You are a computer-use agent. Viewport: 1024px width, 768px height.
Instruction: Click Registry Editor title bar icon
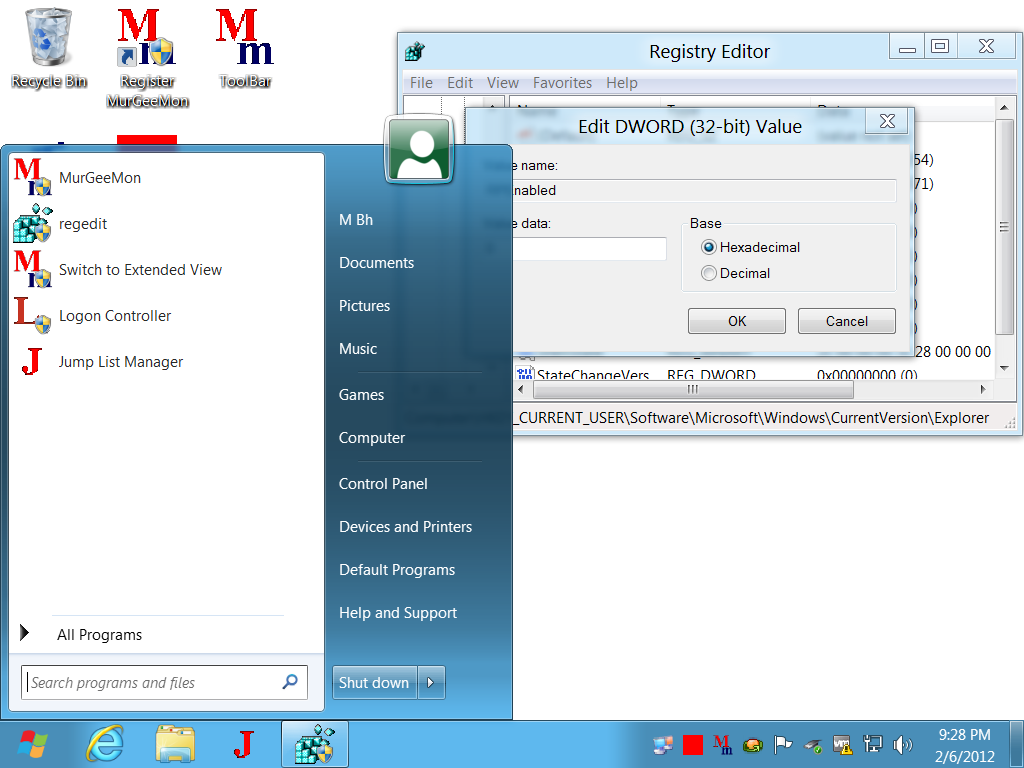click(415, 52)
